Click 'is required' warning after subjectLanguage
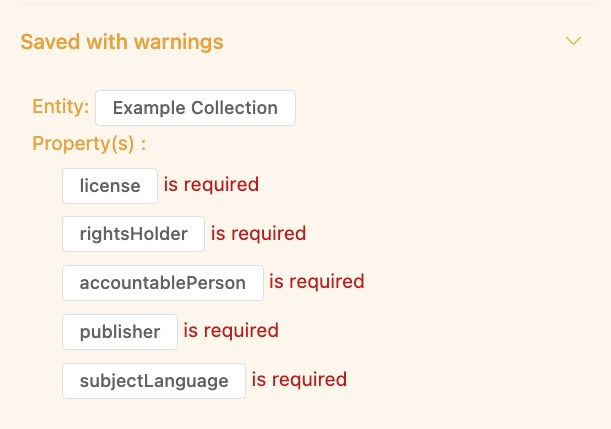 [x=299, y=380]
